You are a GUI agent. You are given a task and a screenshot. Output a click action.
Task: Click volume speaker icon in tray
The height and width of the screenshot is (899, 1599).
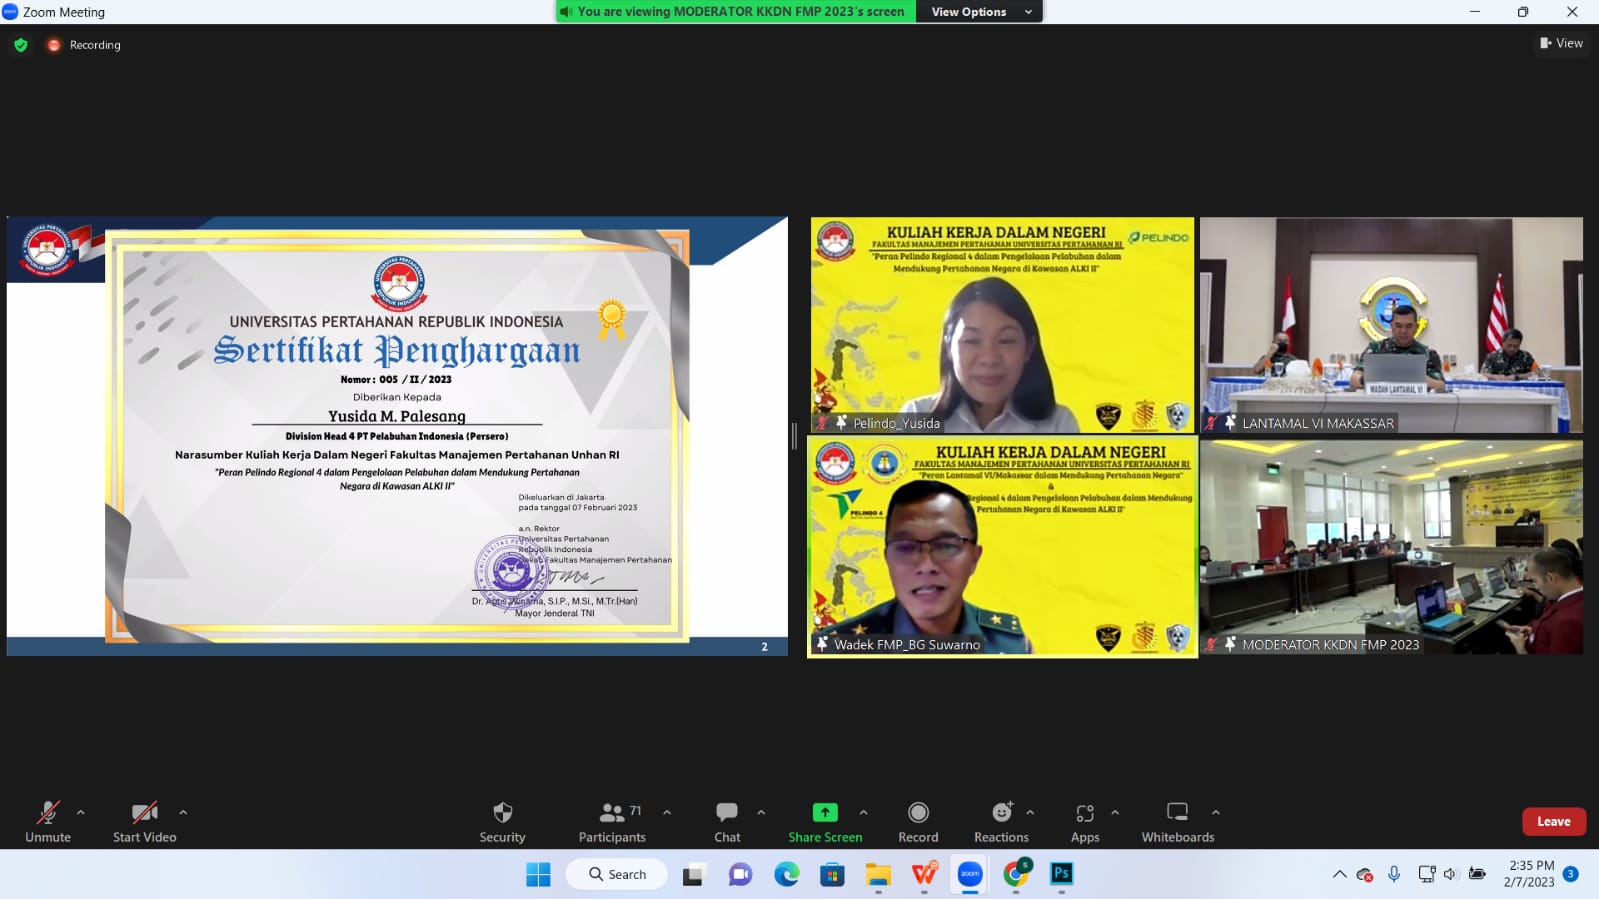(1451, 875)
